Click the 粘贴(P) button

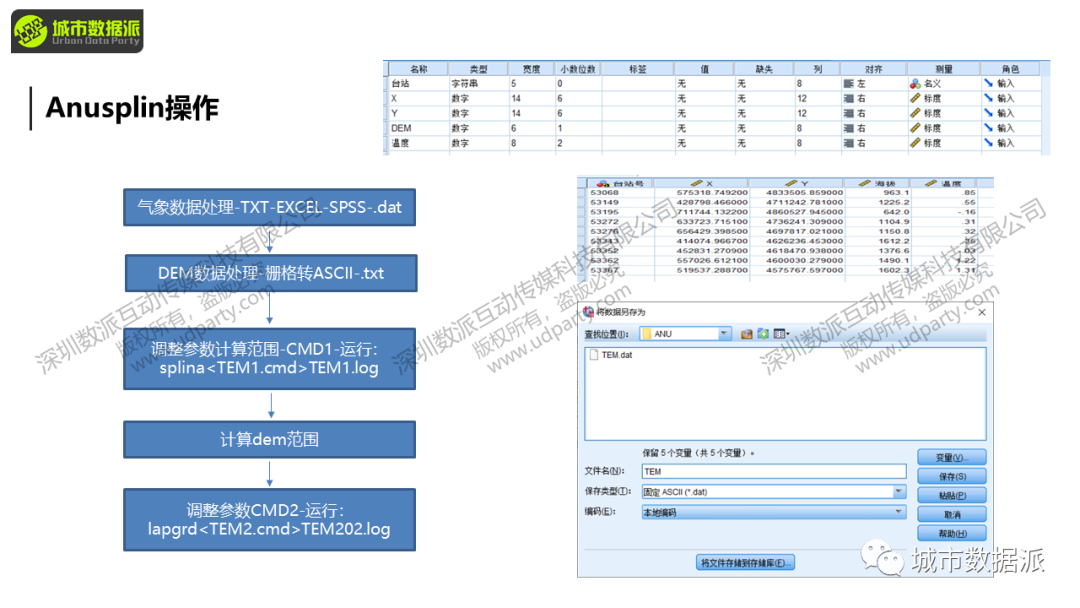point(952,496)
